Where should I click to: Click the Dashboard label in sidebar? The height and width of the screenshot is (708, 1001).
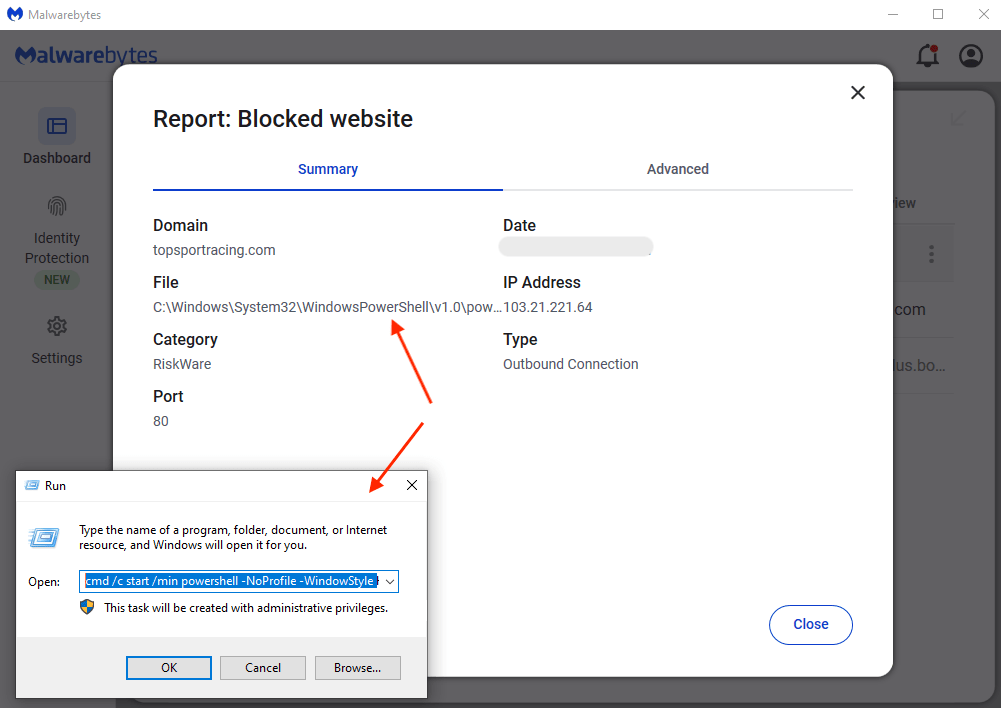57,158
